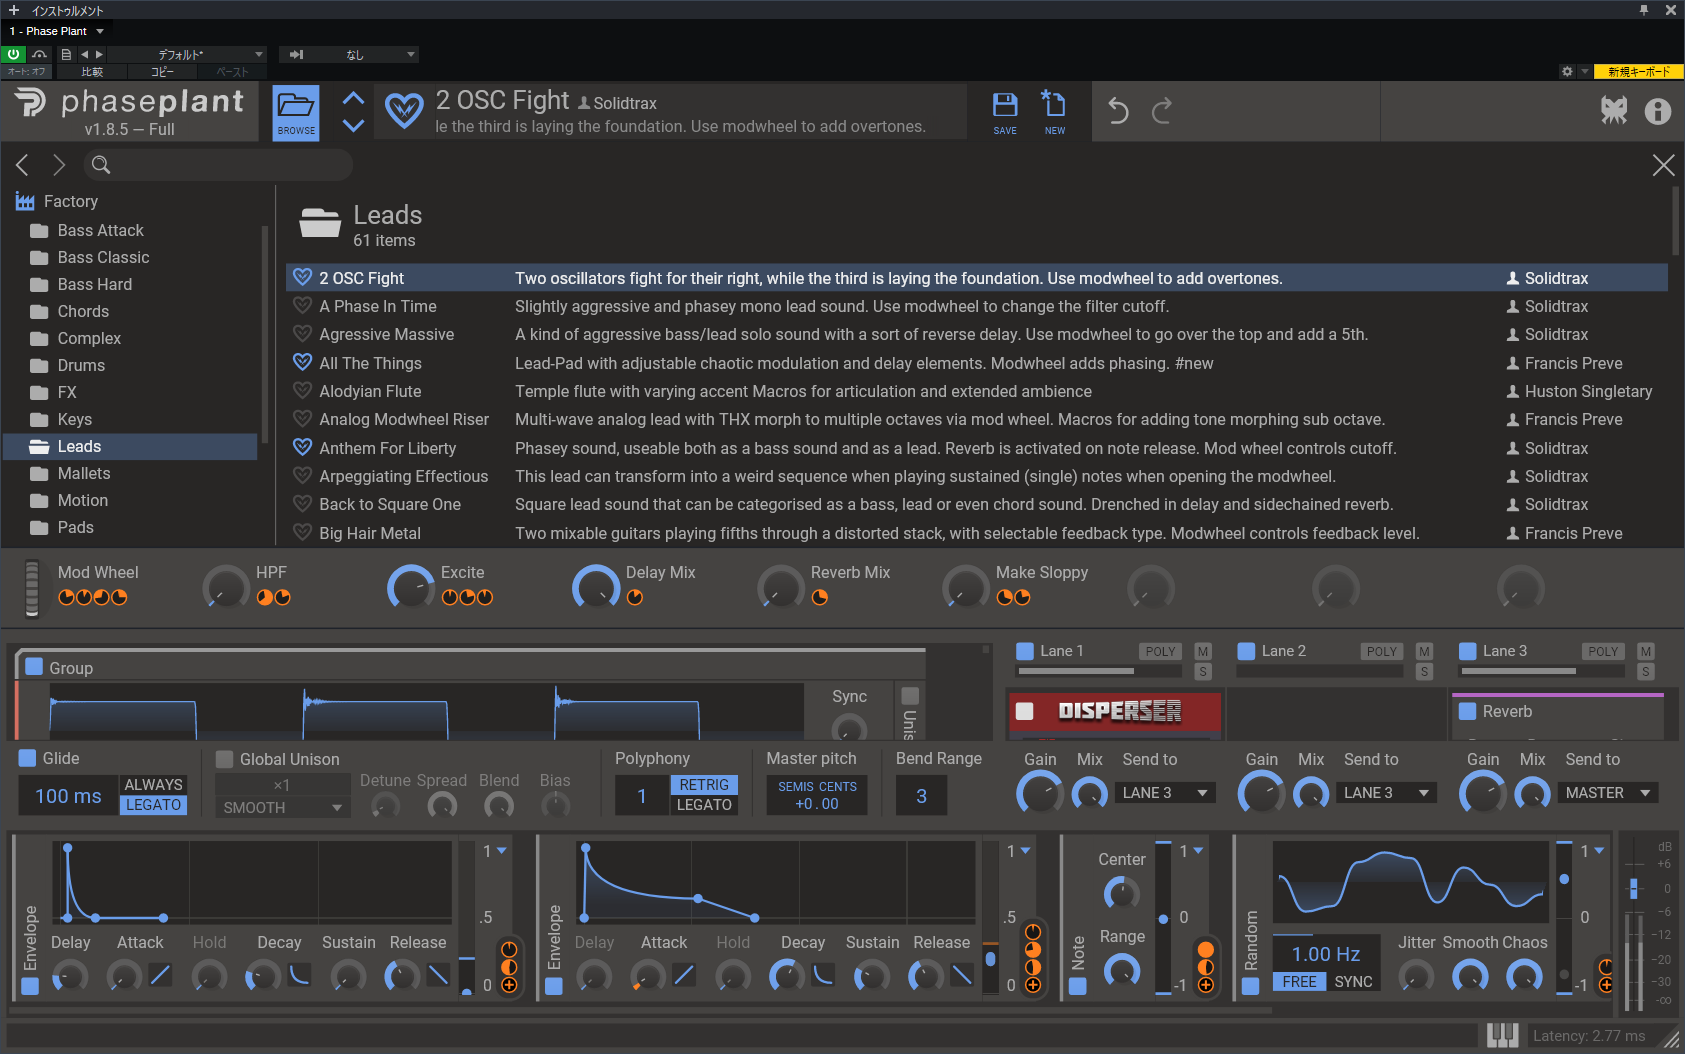Mute Lane 1 with M button
Image resolution: width=1685 pixels, height=1054 pixels.
(x=1203, y=651)
